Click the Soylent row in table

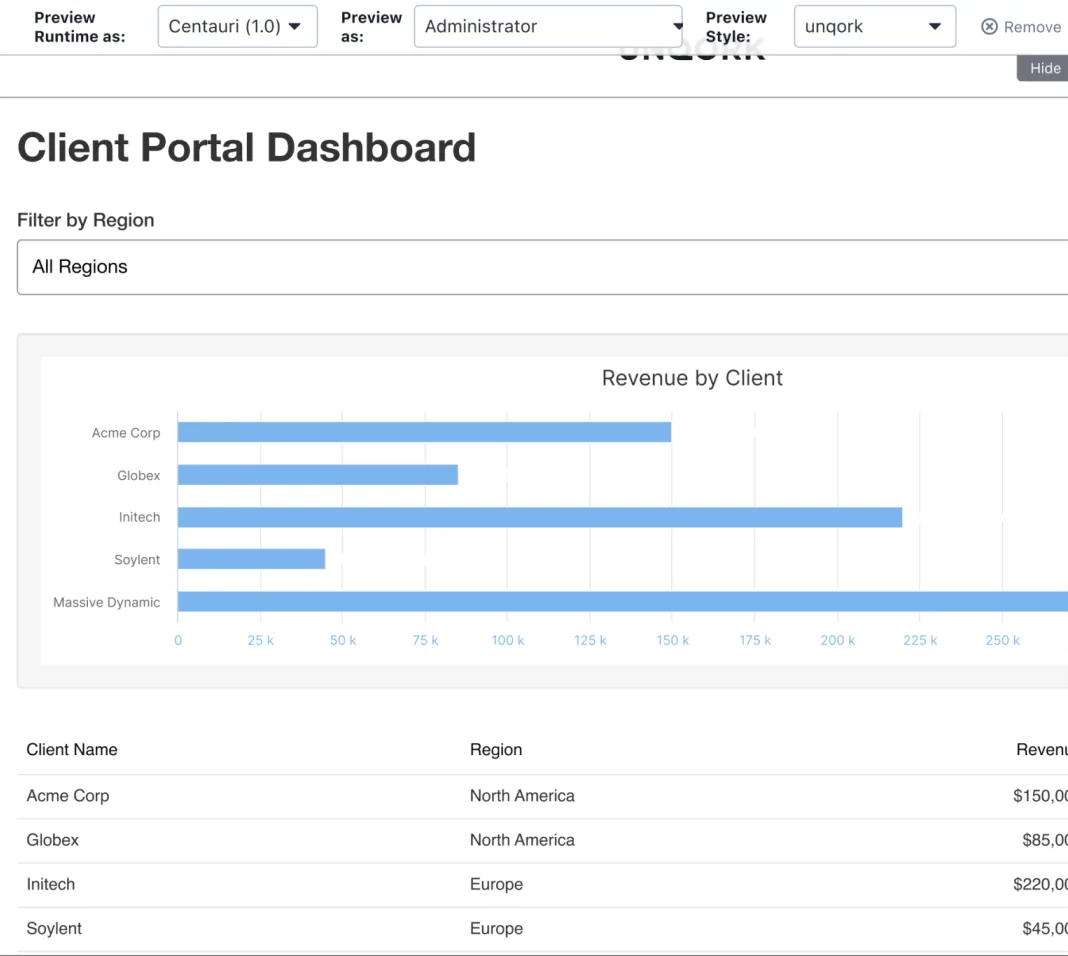coord(542,929)
